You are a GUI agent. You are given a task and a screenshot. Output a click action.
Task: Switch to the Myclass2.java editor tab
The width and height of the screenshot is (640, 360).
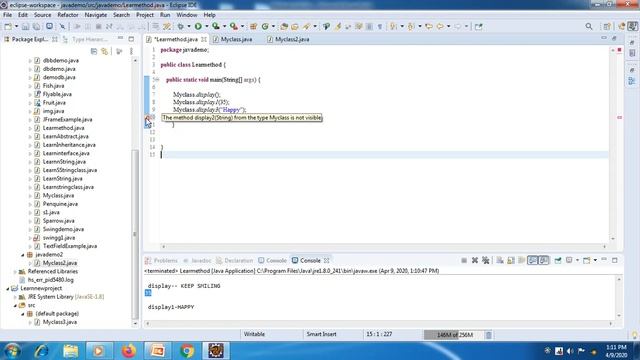click(288, 39)
